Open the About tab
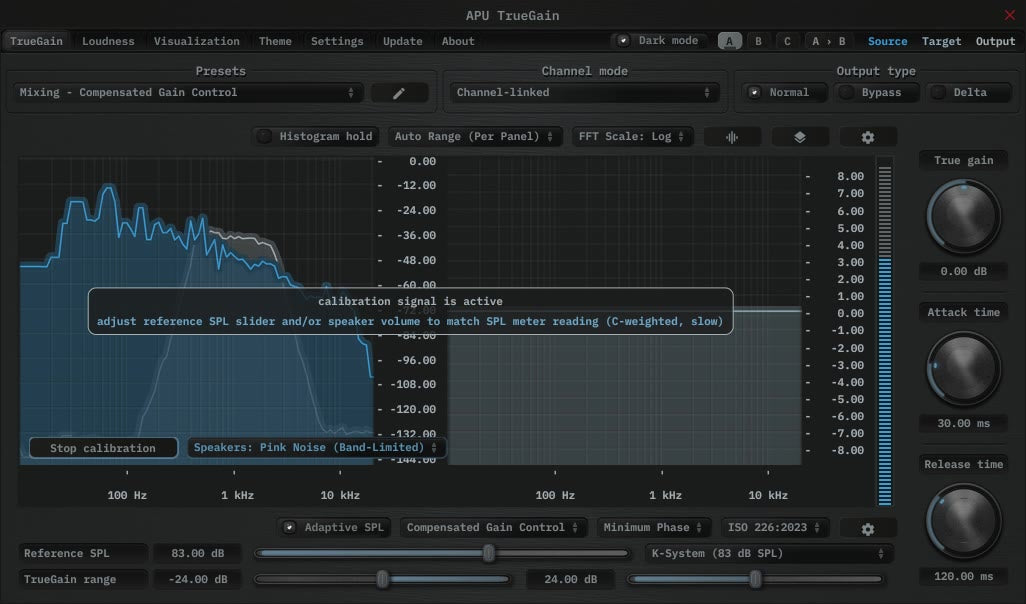The width and height of the screenshot is (1026, 604). pyautogui.click(x=458, y=41)
